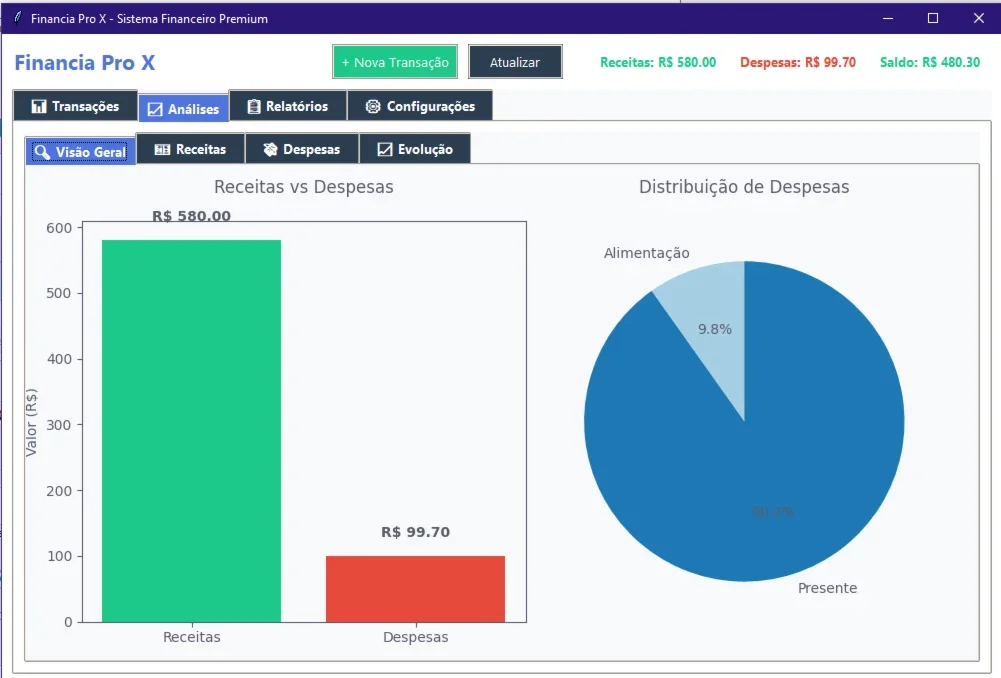Click the red Despesas bar in chart

pos(416,589)
